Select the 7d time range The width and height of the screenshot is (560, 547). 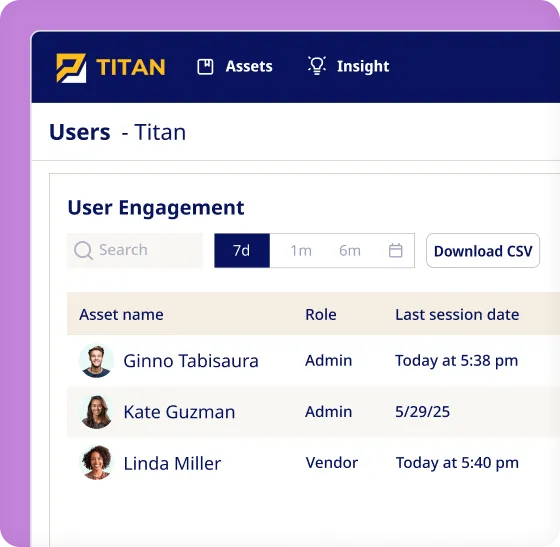point(242,251)
